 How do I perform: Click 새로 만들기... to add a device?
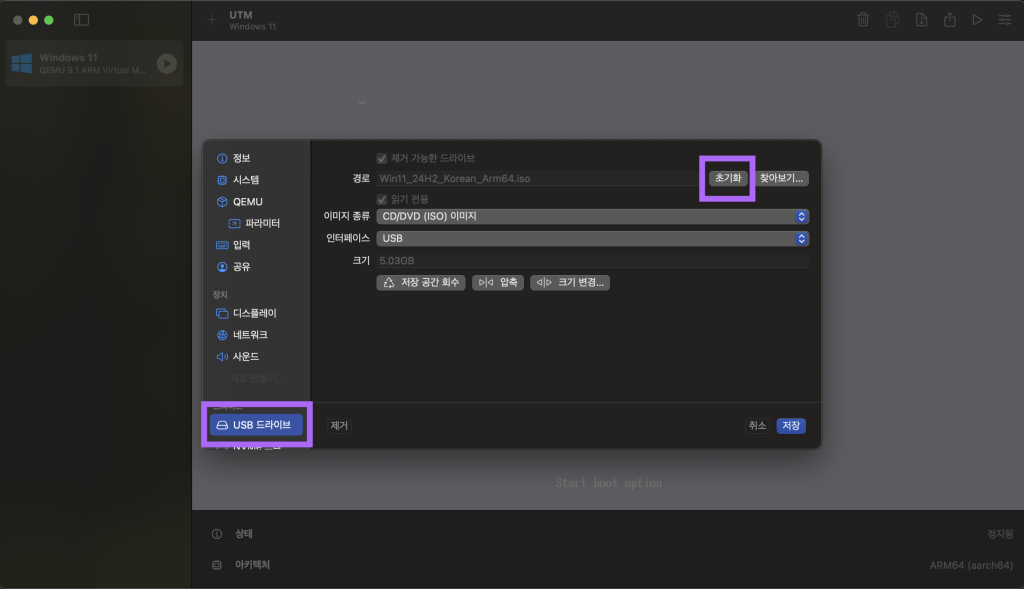coord(257,378)
